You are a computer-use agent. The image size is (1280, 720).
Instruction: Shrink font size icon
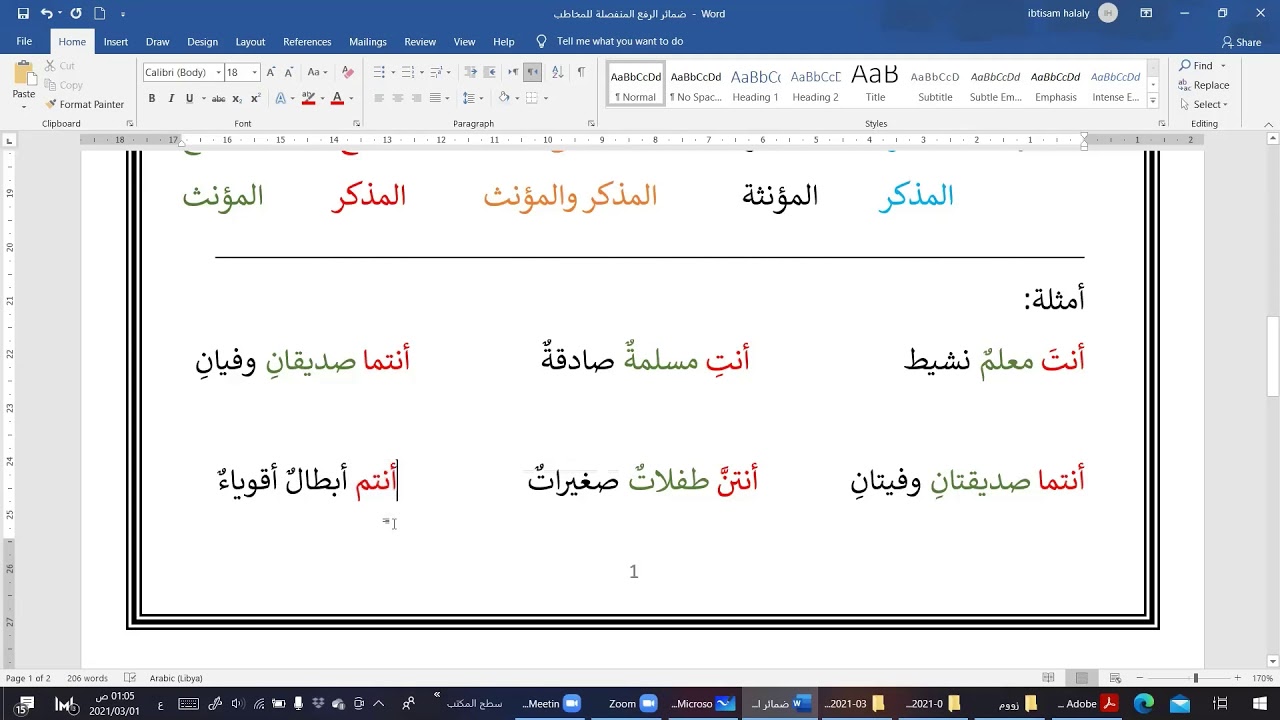tap(289, 72)
